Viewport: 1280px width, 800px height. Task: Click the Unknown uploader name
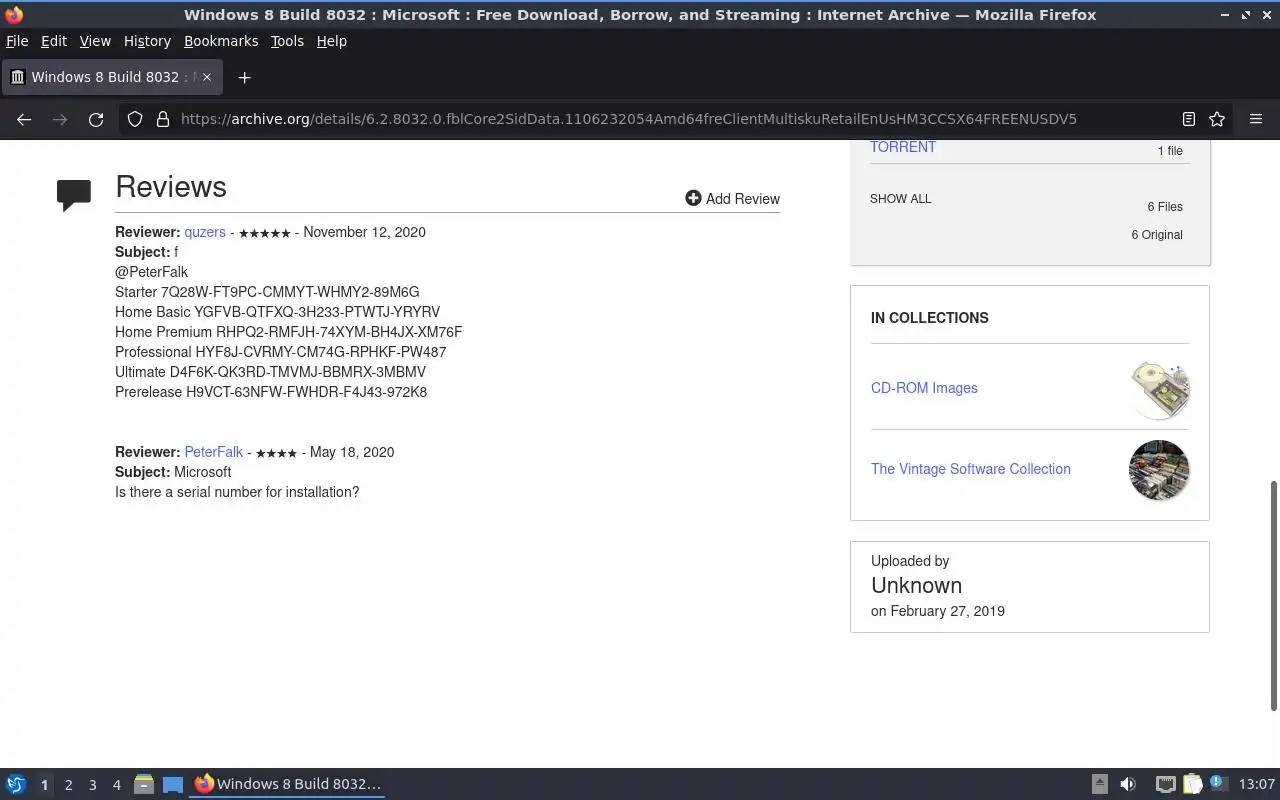click(916, 586)
